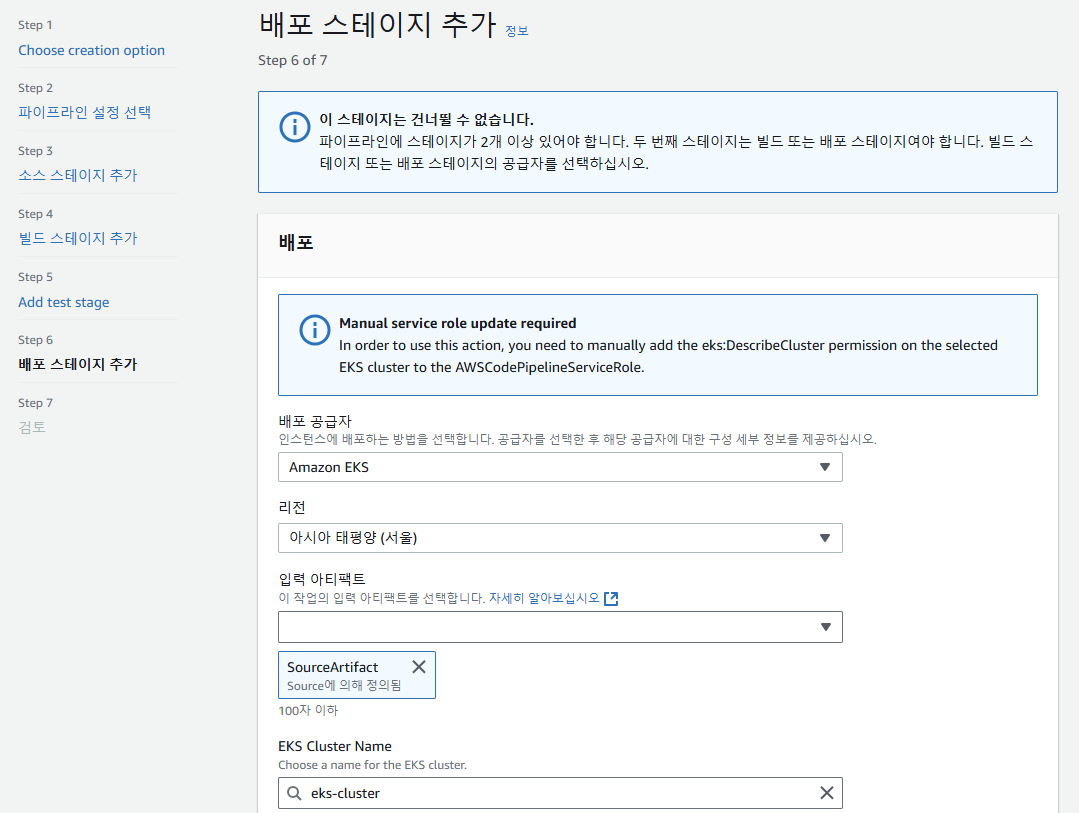Open 빌드 스테이지 추가 step
This screenshot has height=813, width=1079.
coord(78,238)
